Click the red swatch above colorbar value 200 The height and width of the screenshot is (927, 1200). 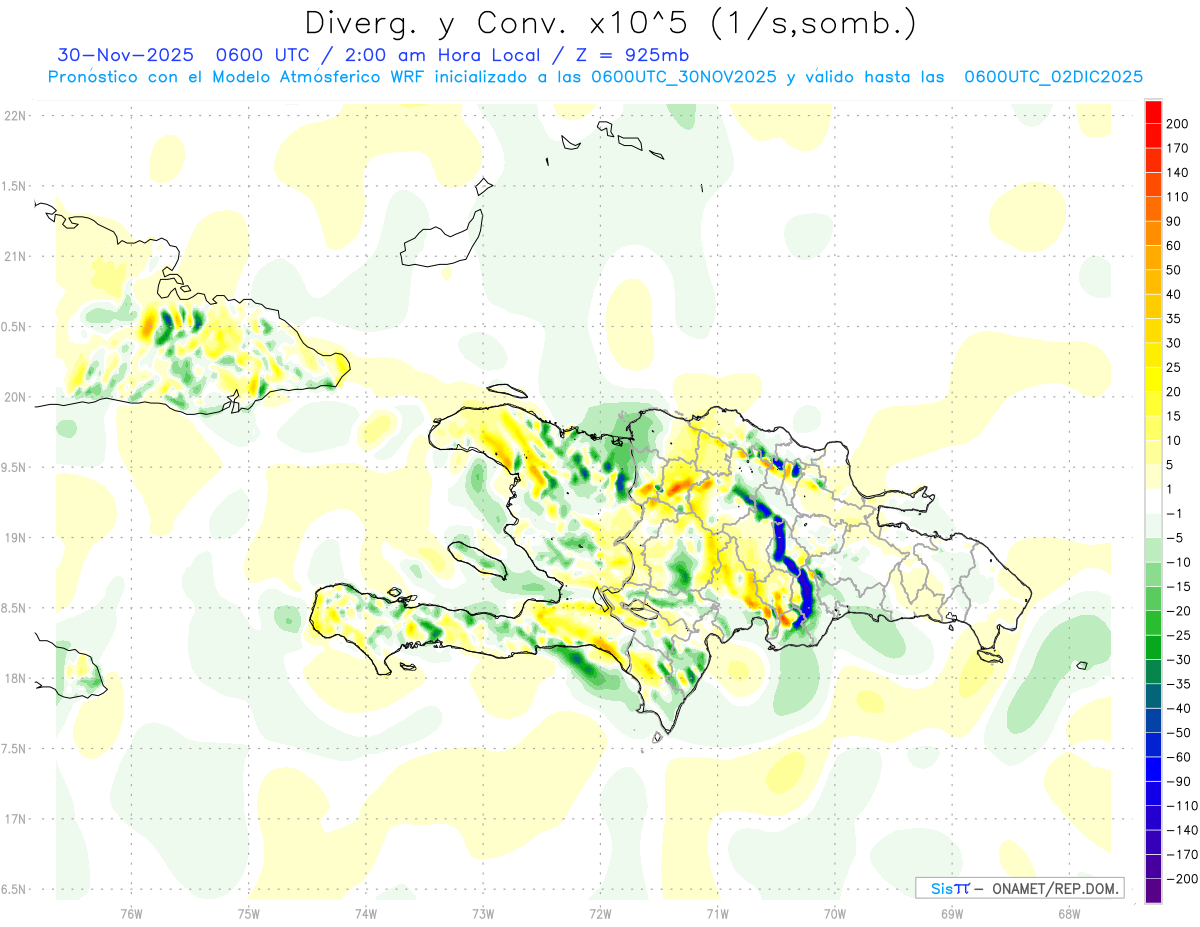point(1154,111)
